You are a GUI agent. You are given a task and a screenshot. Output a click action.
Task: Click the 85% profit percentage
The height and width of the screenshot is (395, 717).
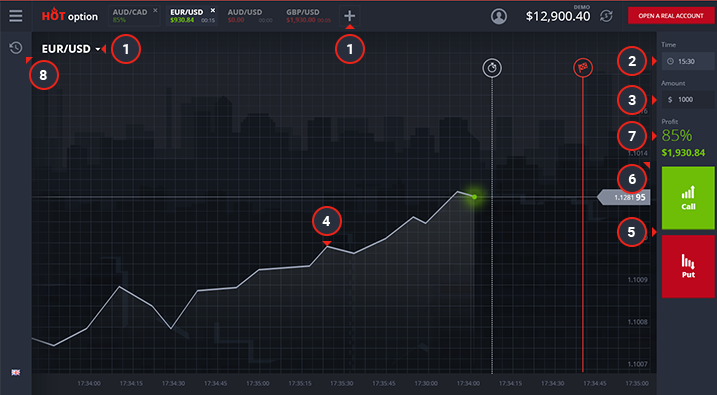(x=677, y=135)
